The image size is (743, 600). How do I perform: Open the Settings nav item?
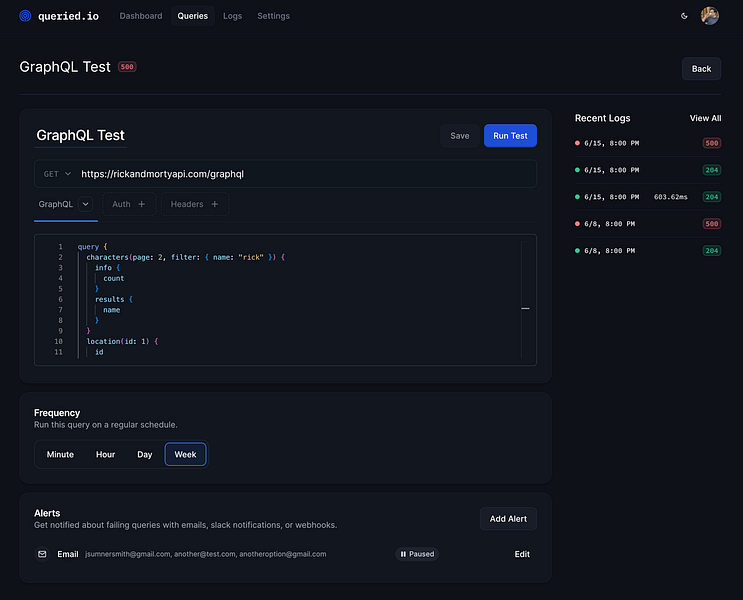[273, 16]
